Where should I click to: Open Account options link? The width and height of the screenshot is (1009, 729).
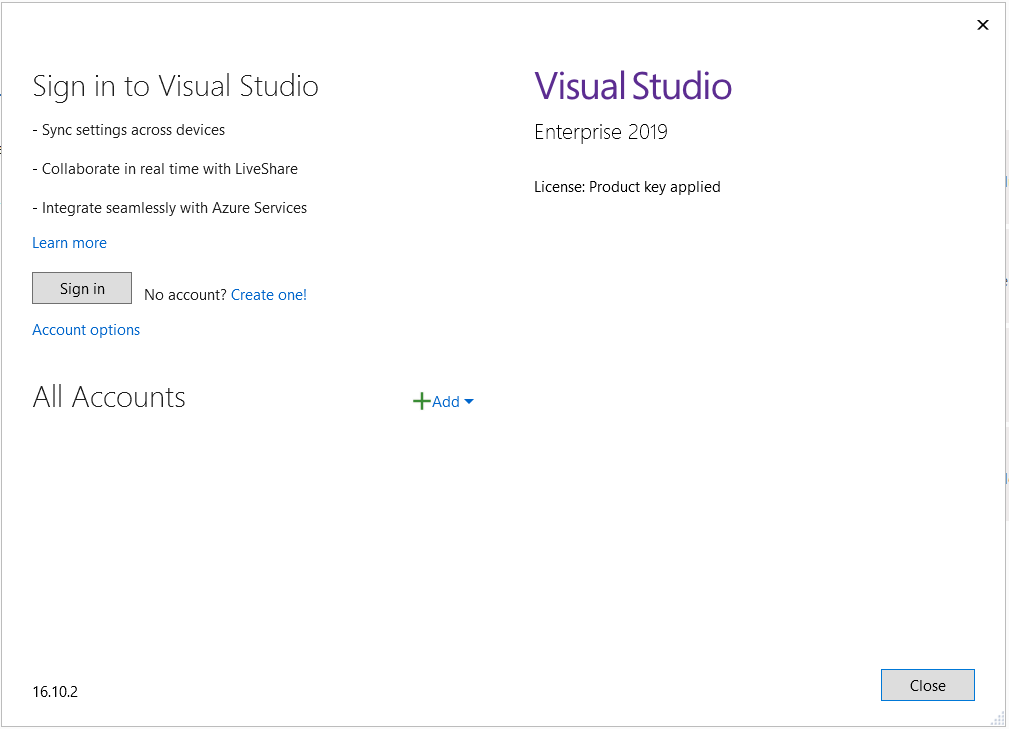tap(86, 329)
